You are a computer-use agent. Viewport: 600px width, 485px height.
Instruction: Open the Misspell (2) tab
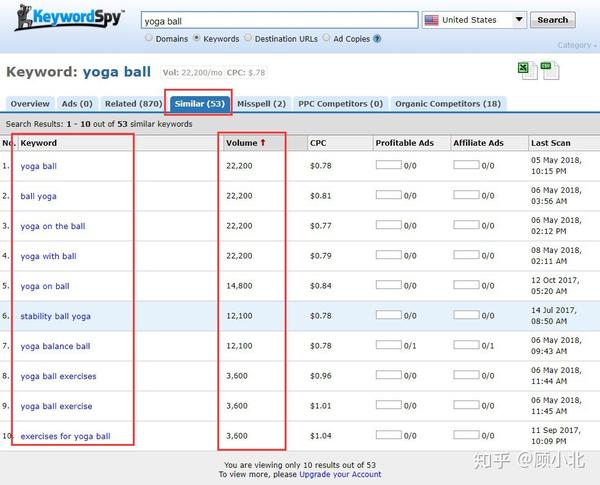click(x=261, y=104)
